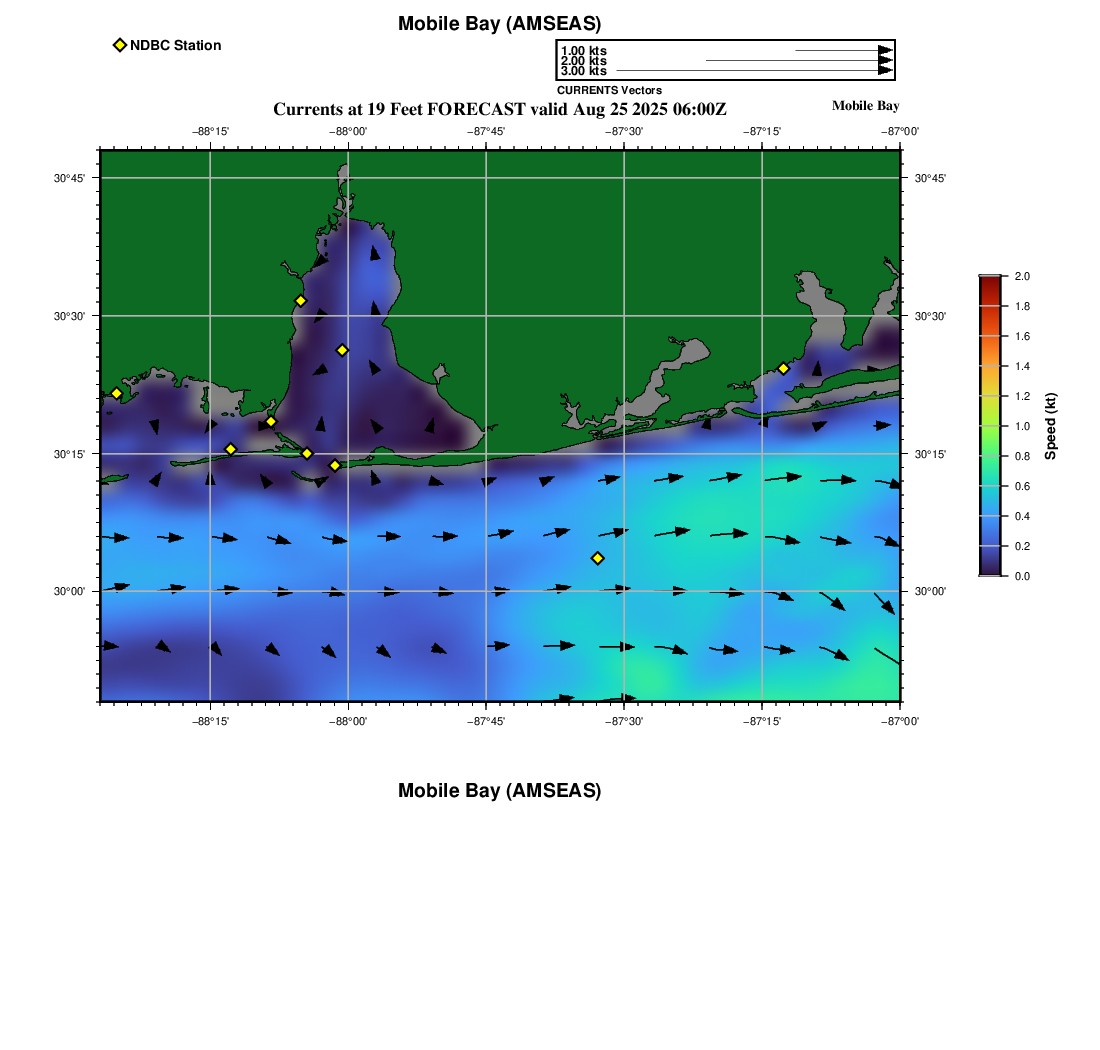Screen dimensions: 1100x1050
Task: Click the CURRENTS Vectors caption
Action: click(610, 90)
